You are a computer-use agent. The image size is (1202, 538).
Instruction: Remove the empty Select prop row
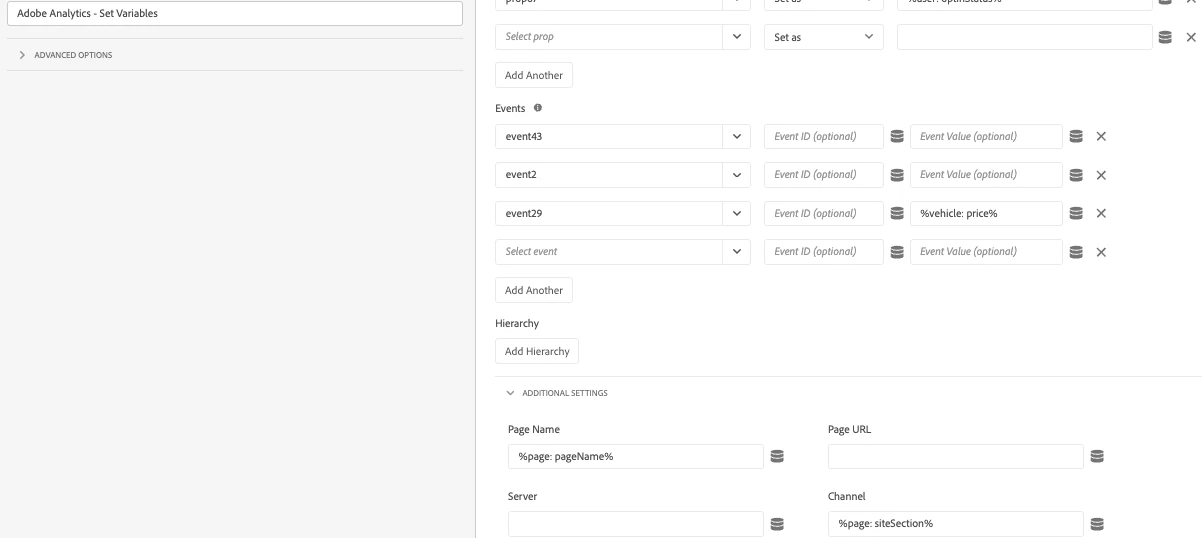click(x=1191, y=37)
